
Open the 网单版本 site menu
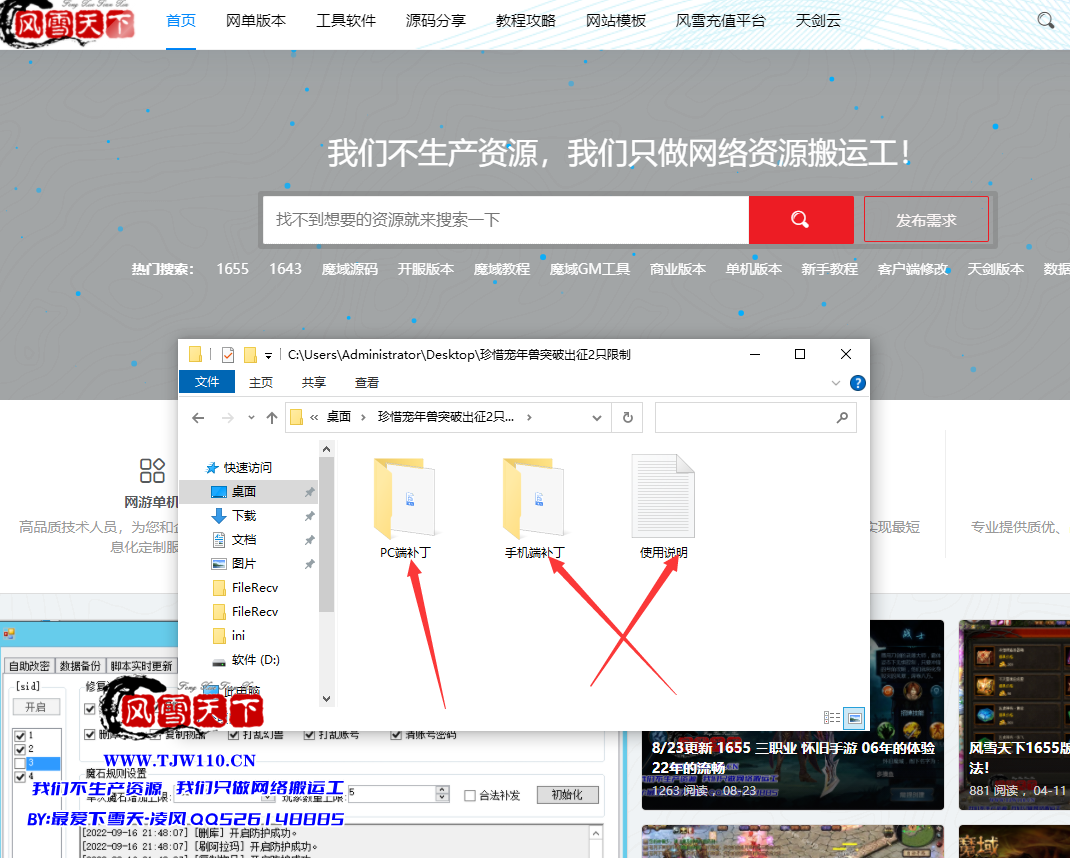click(x=256, y=21)
